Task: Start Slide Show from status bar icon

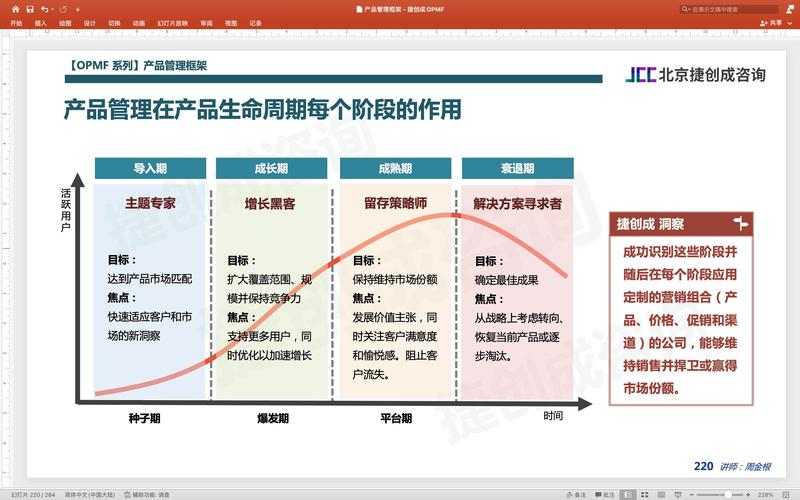Action: [x=678, y=494]
